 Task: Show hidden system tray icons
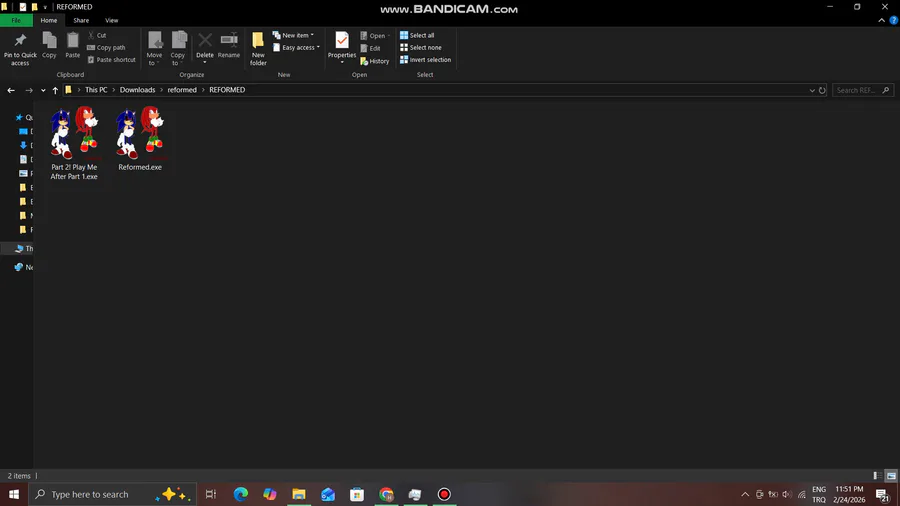745,494
